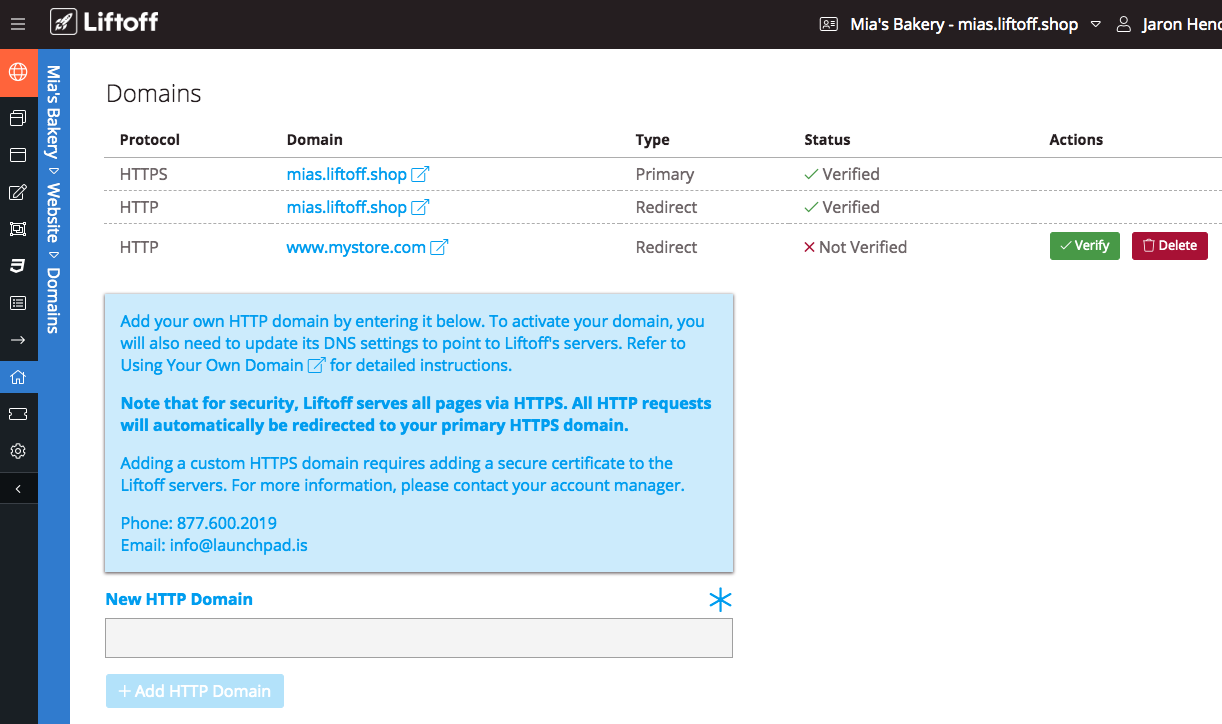Collapse the sidebar with the chevron

(x=18, y=489)
